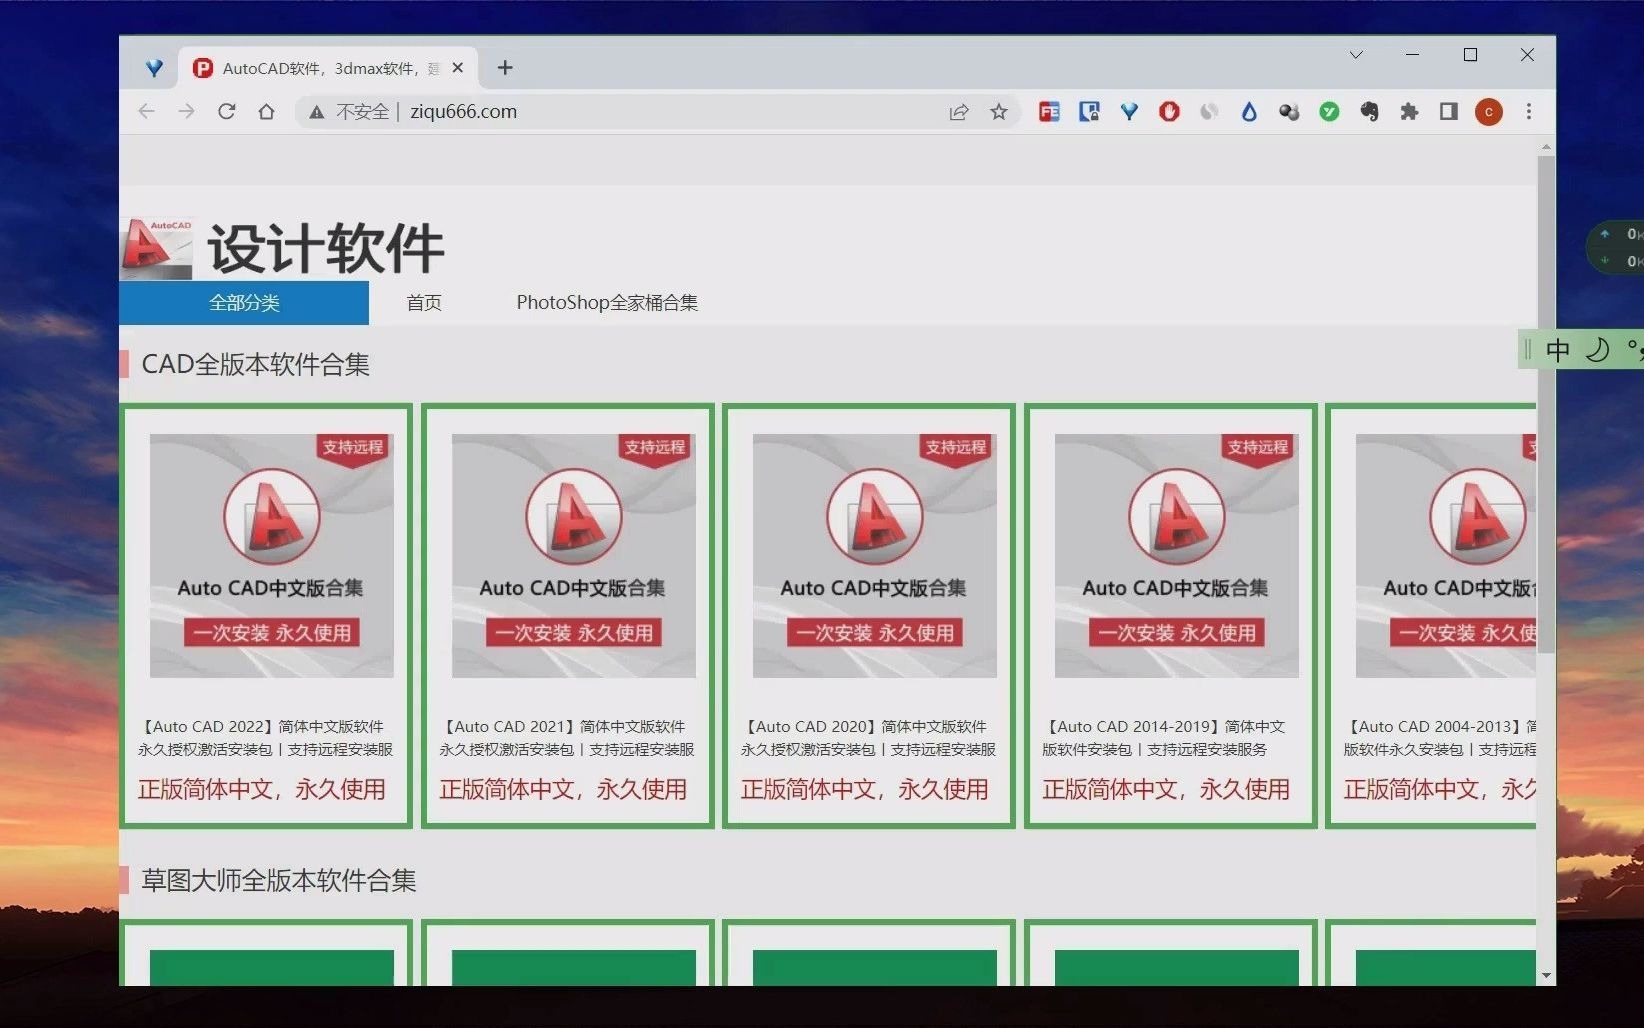Viewport: 1644px width, 1028px height.
Task: Click the share page icon in address bar
Action: click(959, 112)
